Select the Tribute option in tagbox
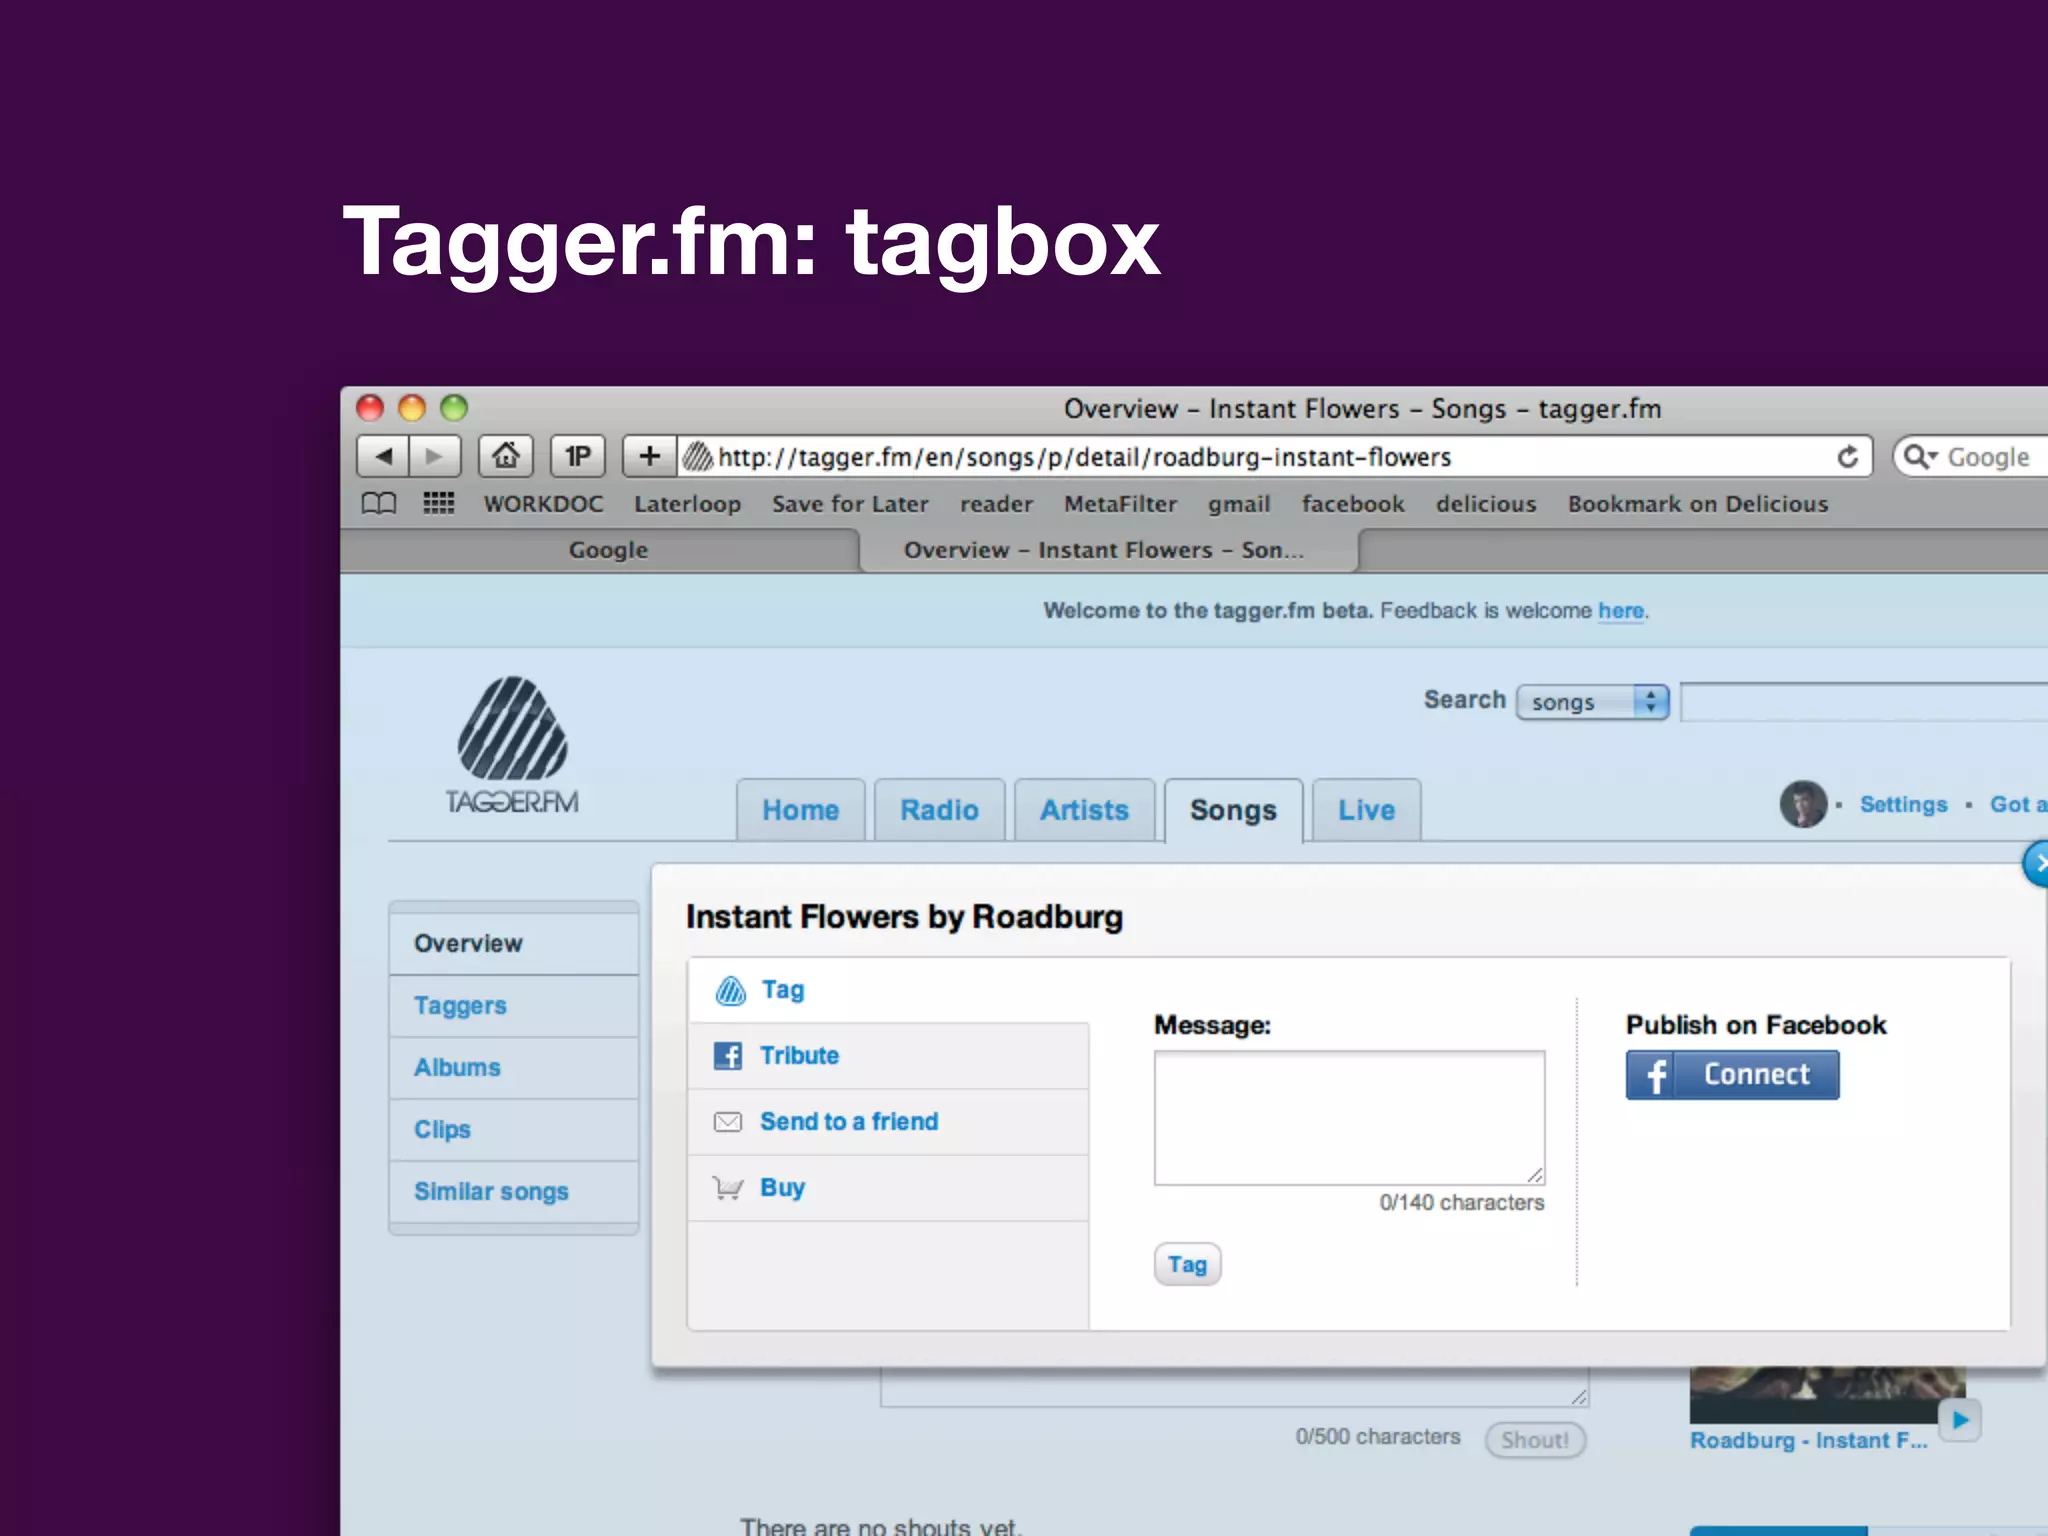2048x1536 pixels. click(x=888, y=1056)
